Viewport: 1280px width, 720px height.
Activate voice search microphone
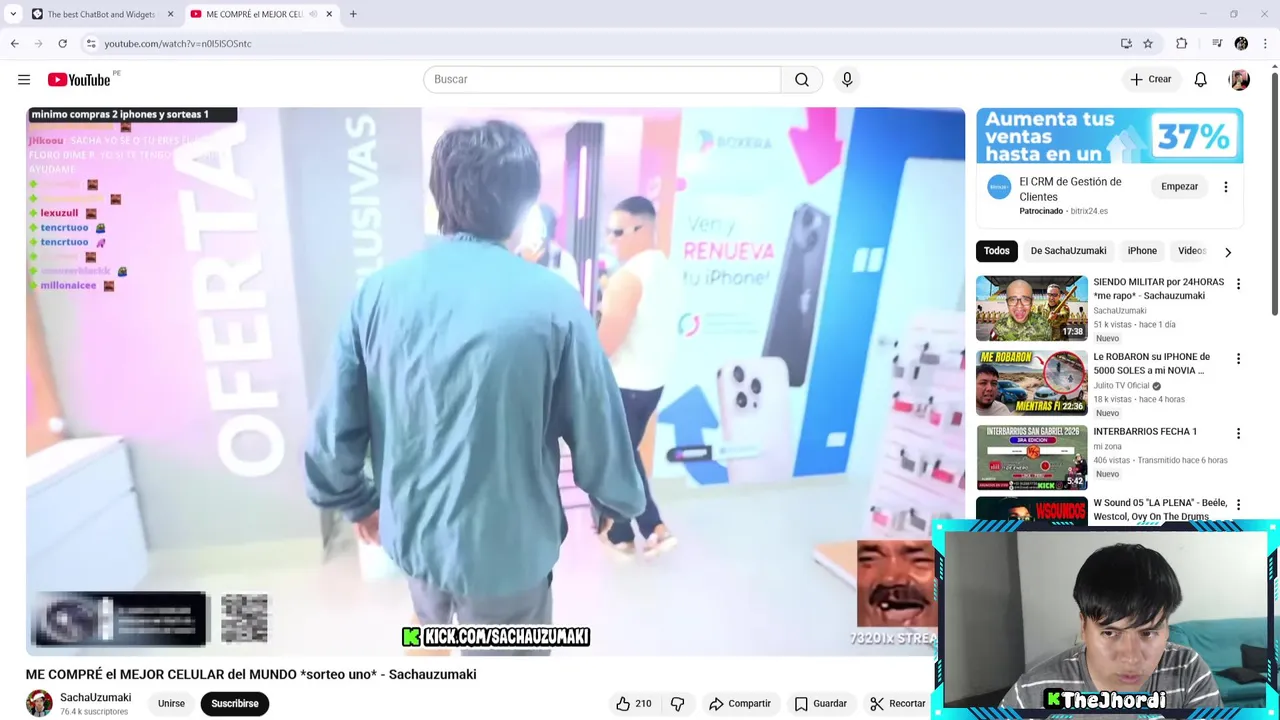coord(847,79)
